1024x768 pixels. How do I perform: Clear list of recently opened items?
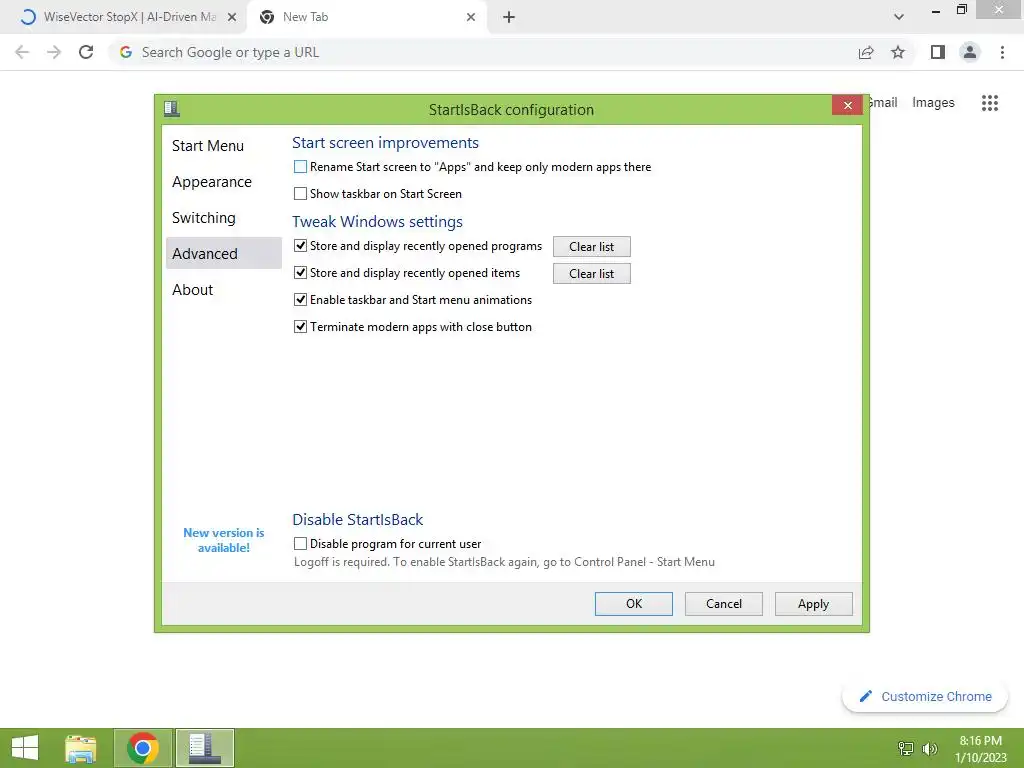[592, 274]
